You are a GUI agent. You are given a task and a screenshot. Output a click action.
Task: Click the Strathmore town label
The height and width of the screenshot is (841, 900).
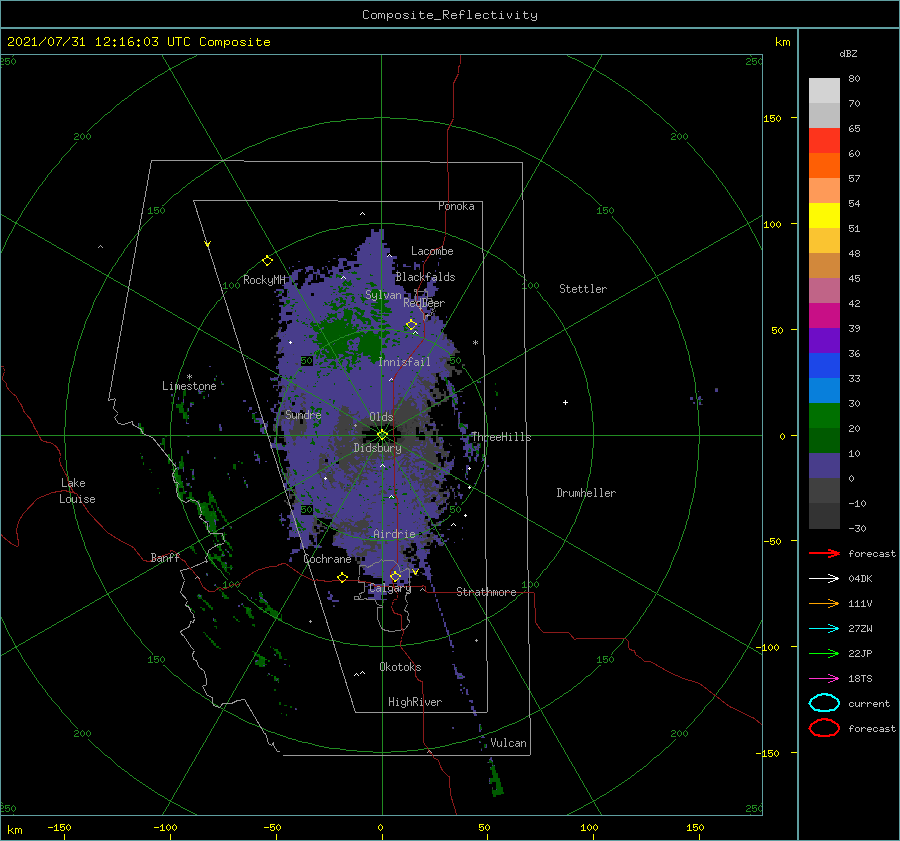click(x=486, y=592)
